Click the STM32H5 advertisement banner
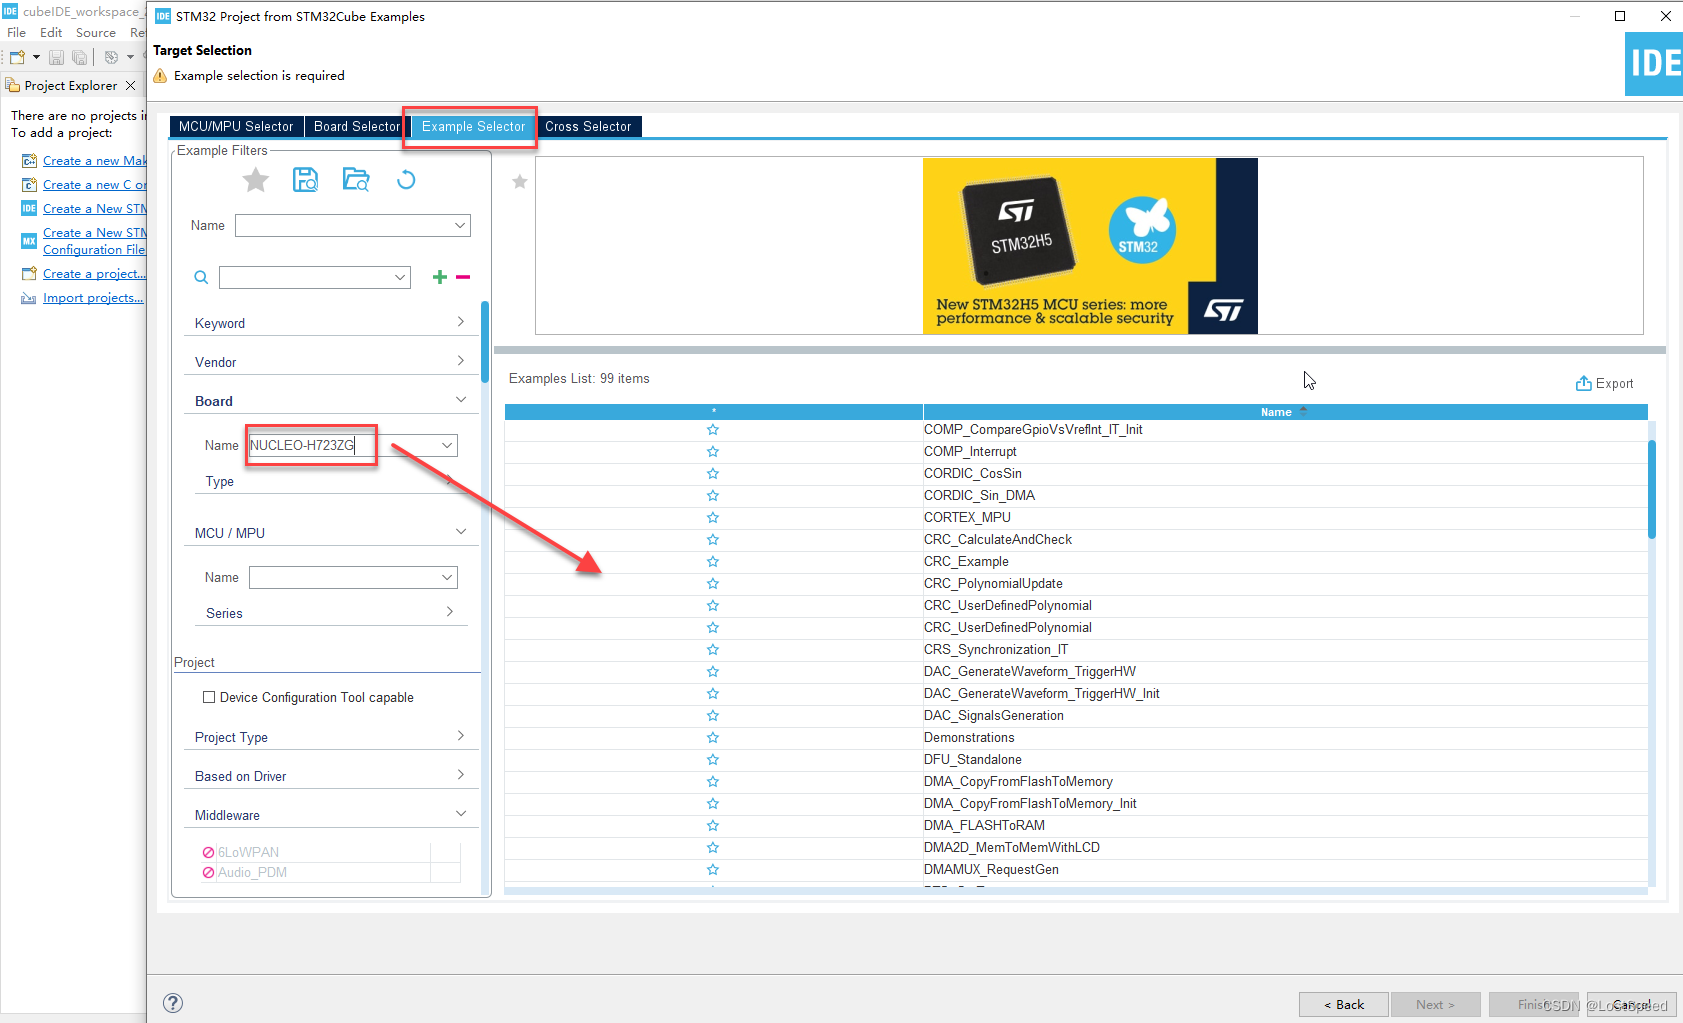This screenshot has height=1023, width=1683. [x=1090, y=246]
